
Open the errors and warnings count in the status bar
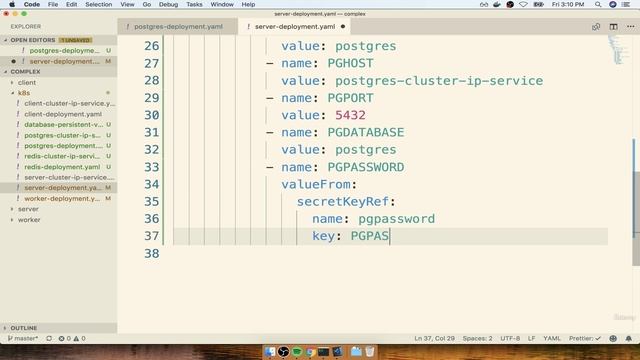click(72, 338)
